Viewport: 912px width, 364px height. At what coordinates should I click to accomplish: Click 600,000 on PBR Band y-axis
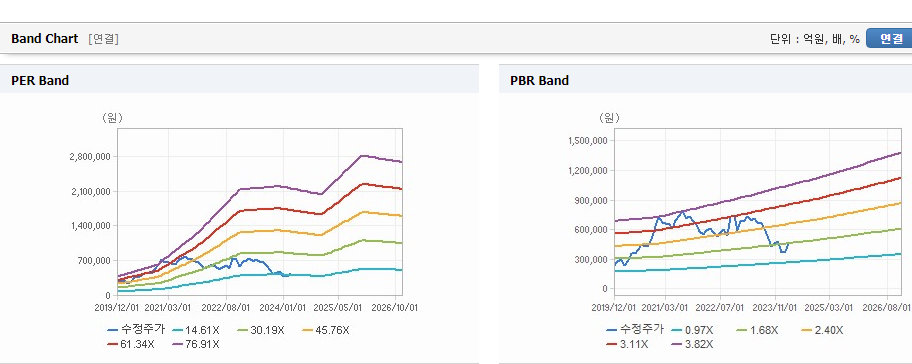[591, 230]
